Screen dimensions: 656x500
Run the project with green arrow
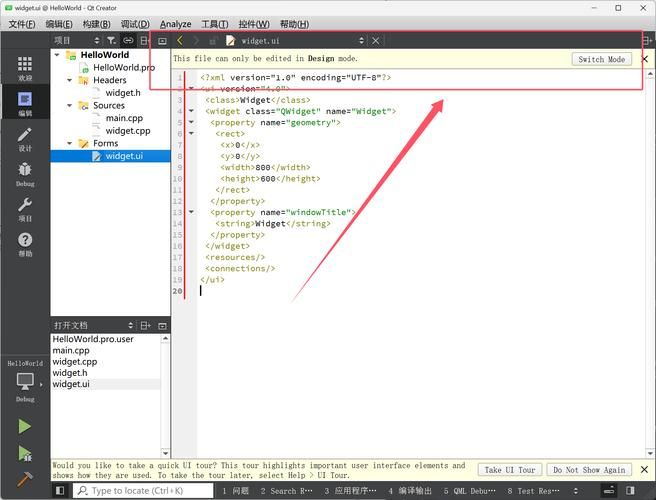point(24,426)
